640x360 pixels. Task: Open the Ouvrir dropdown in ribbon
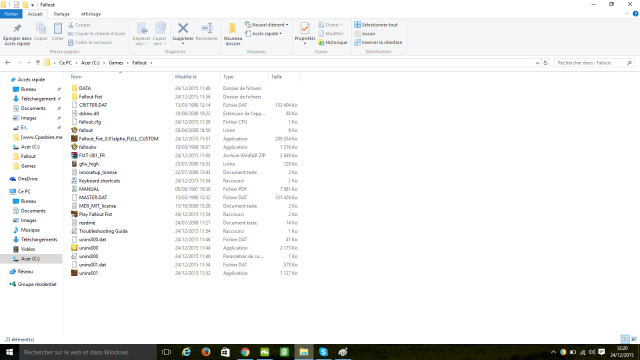tap(331, 25)
